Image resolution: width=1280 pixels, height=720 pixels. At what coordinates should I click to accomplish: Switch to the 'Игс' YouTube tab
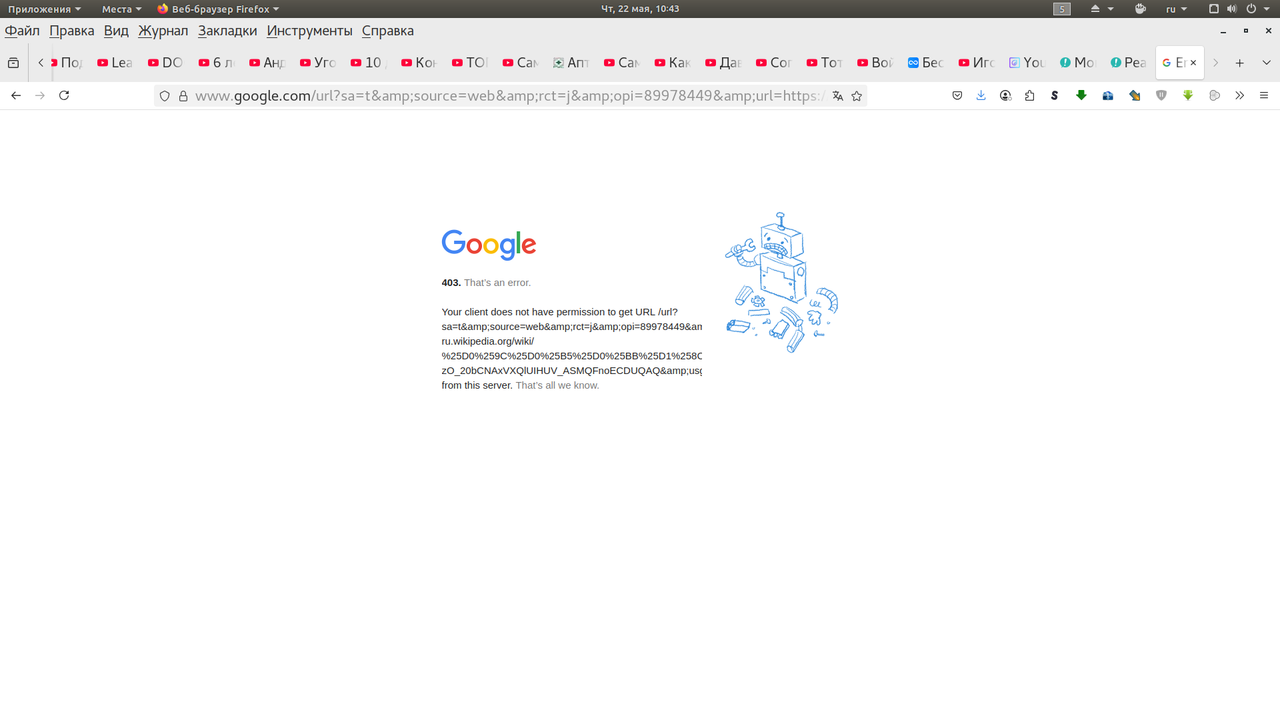(977, 62)
